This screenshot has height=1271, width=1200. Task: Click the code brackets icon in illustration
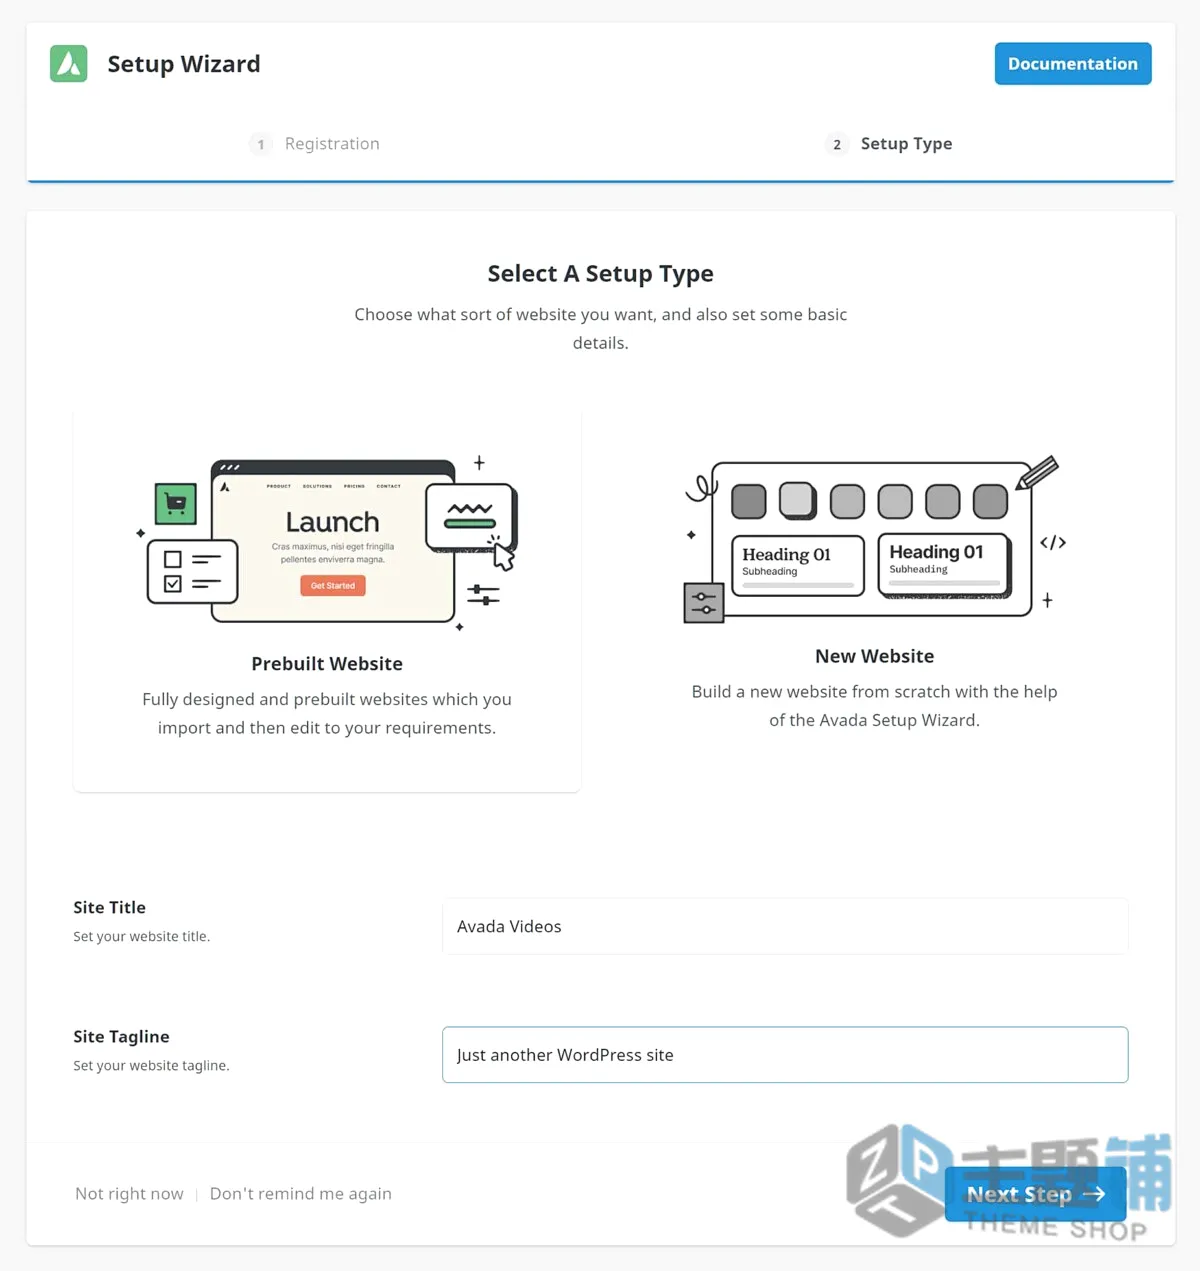(1053, 543)
